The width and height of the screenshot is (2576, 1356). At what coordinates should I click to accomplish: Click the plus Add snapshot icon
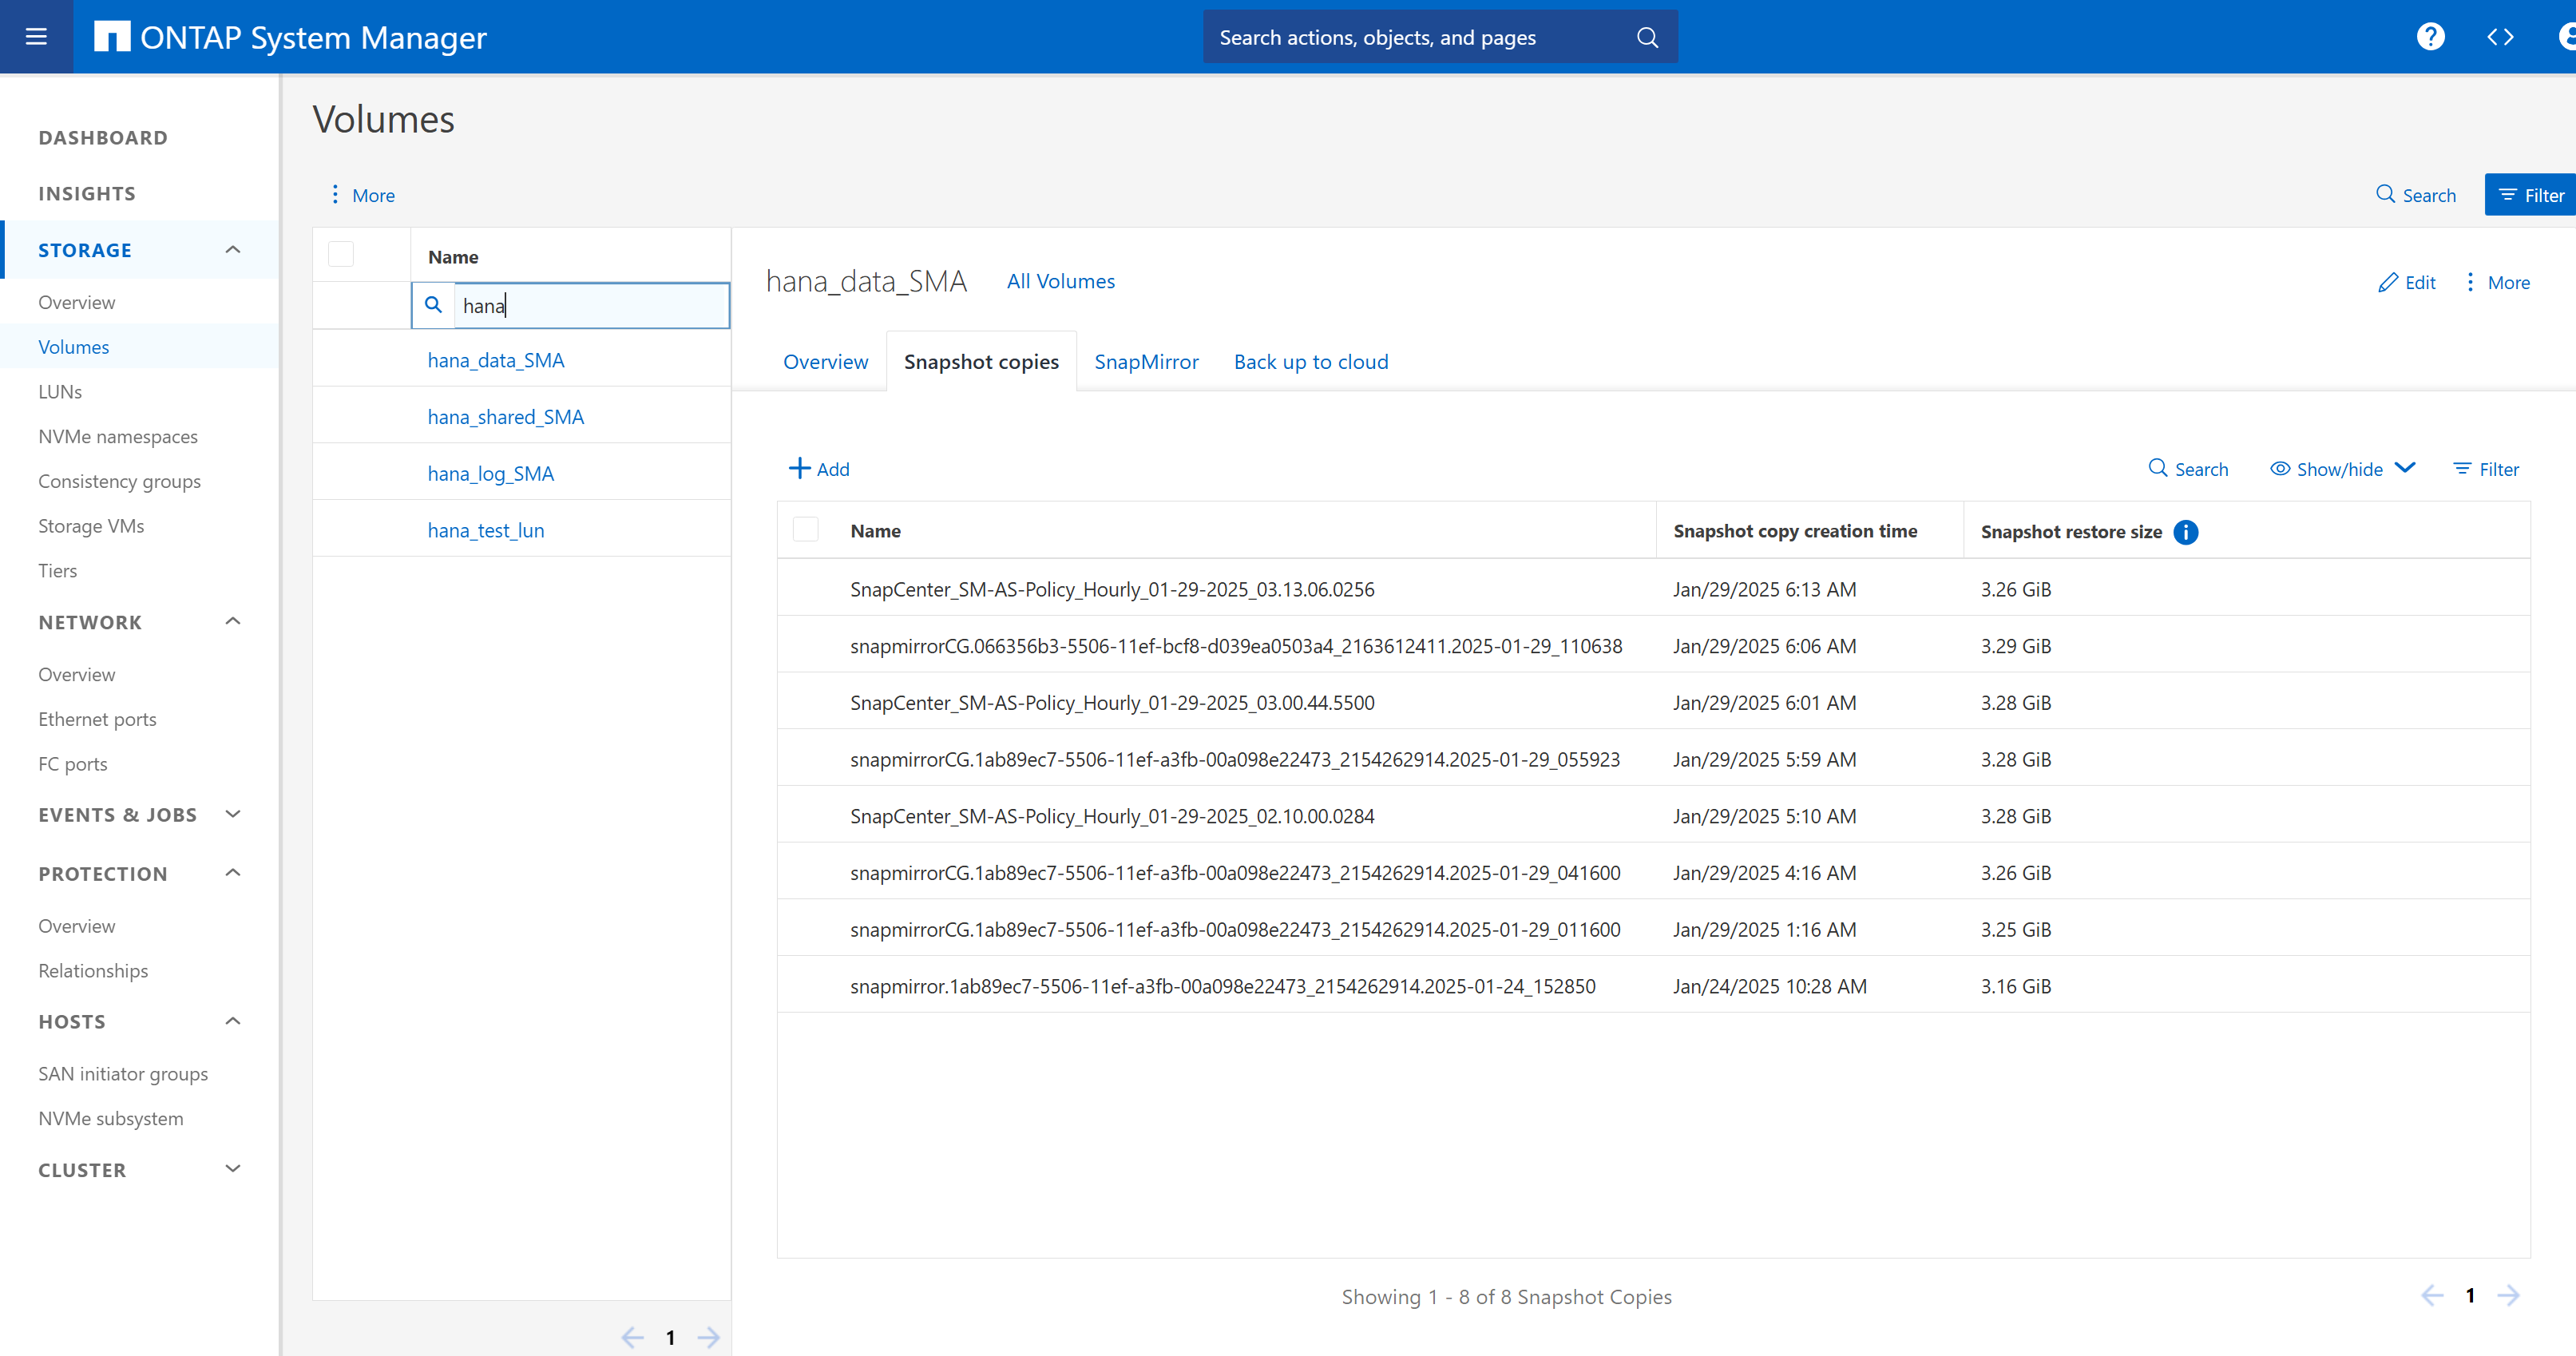click(799, 469)
